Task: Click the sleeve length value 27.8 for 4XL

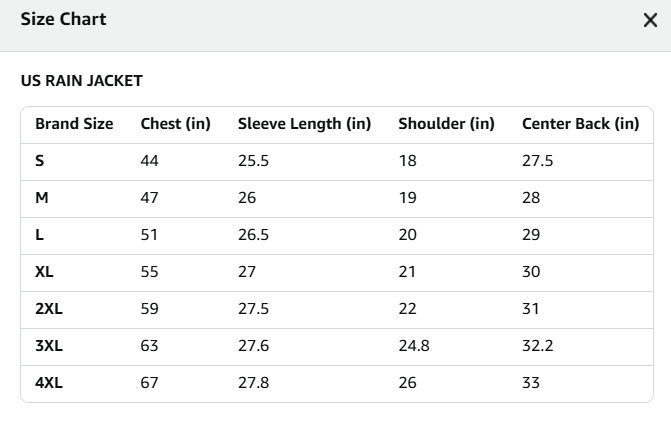Action: pyautogui.click(x=253, y=383)
